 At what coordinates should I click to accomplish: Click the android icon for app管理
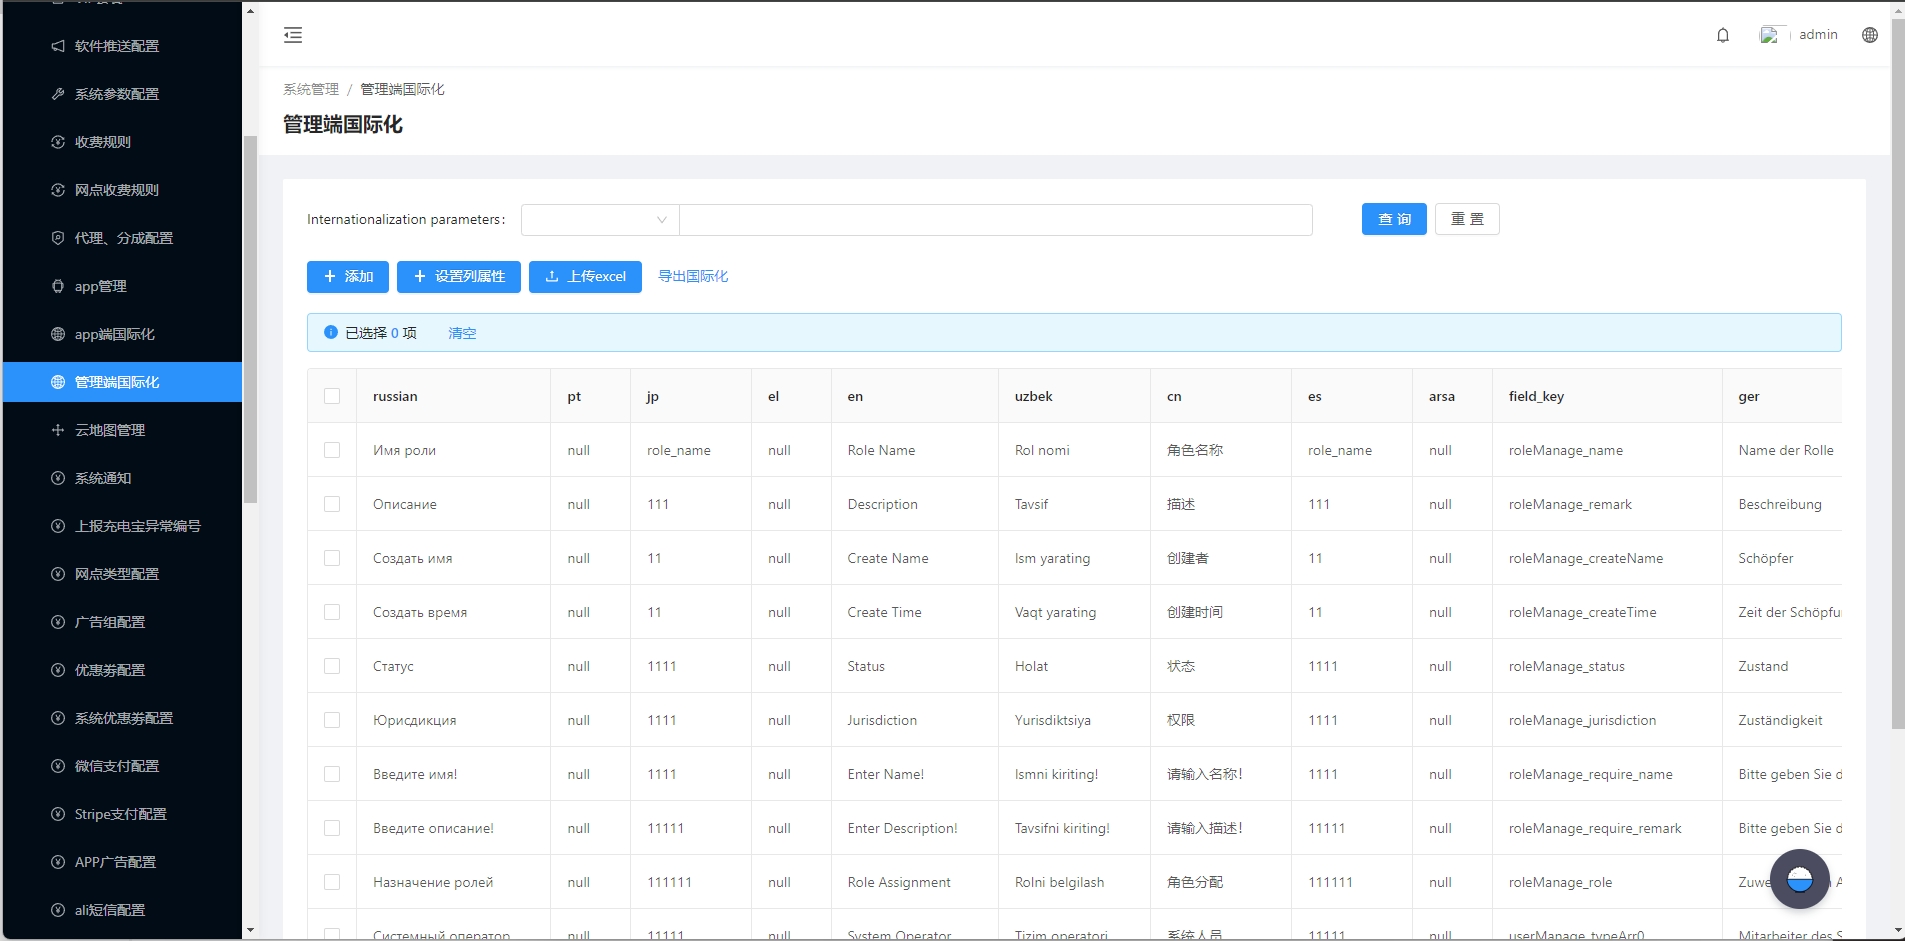point(58,286)
